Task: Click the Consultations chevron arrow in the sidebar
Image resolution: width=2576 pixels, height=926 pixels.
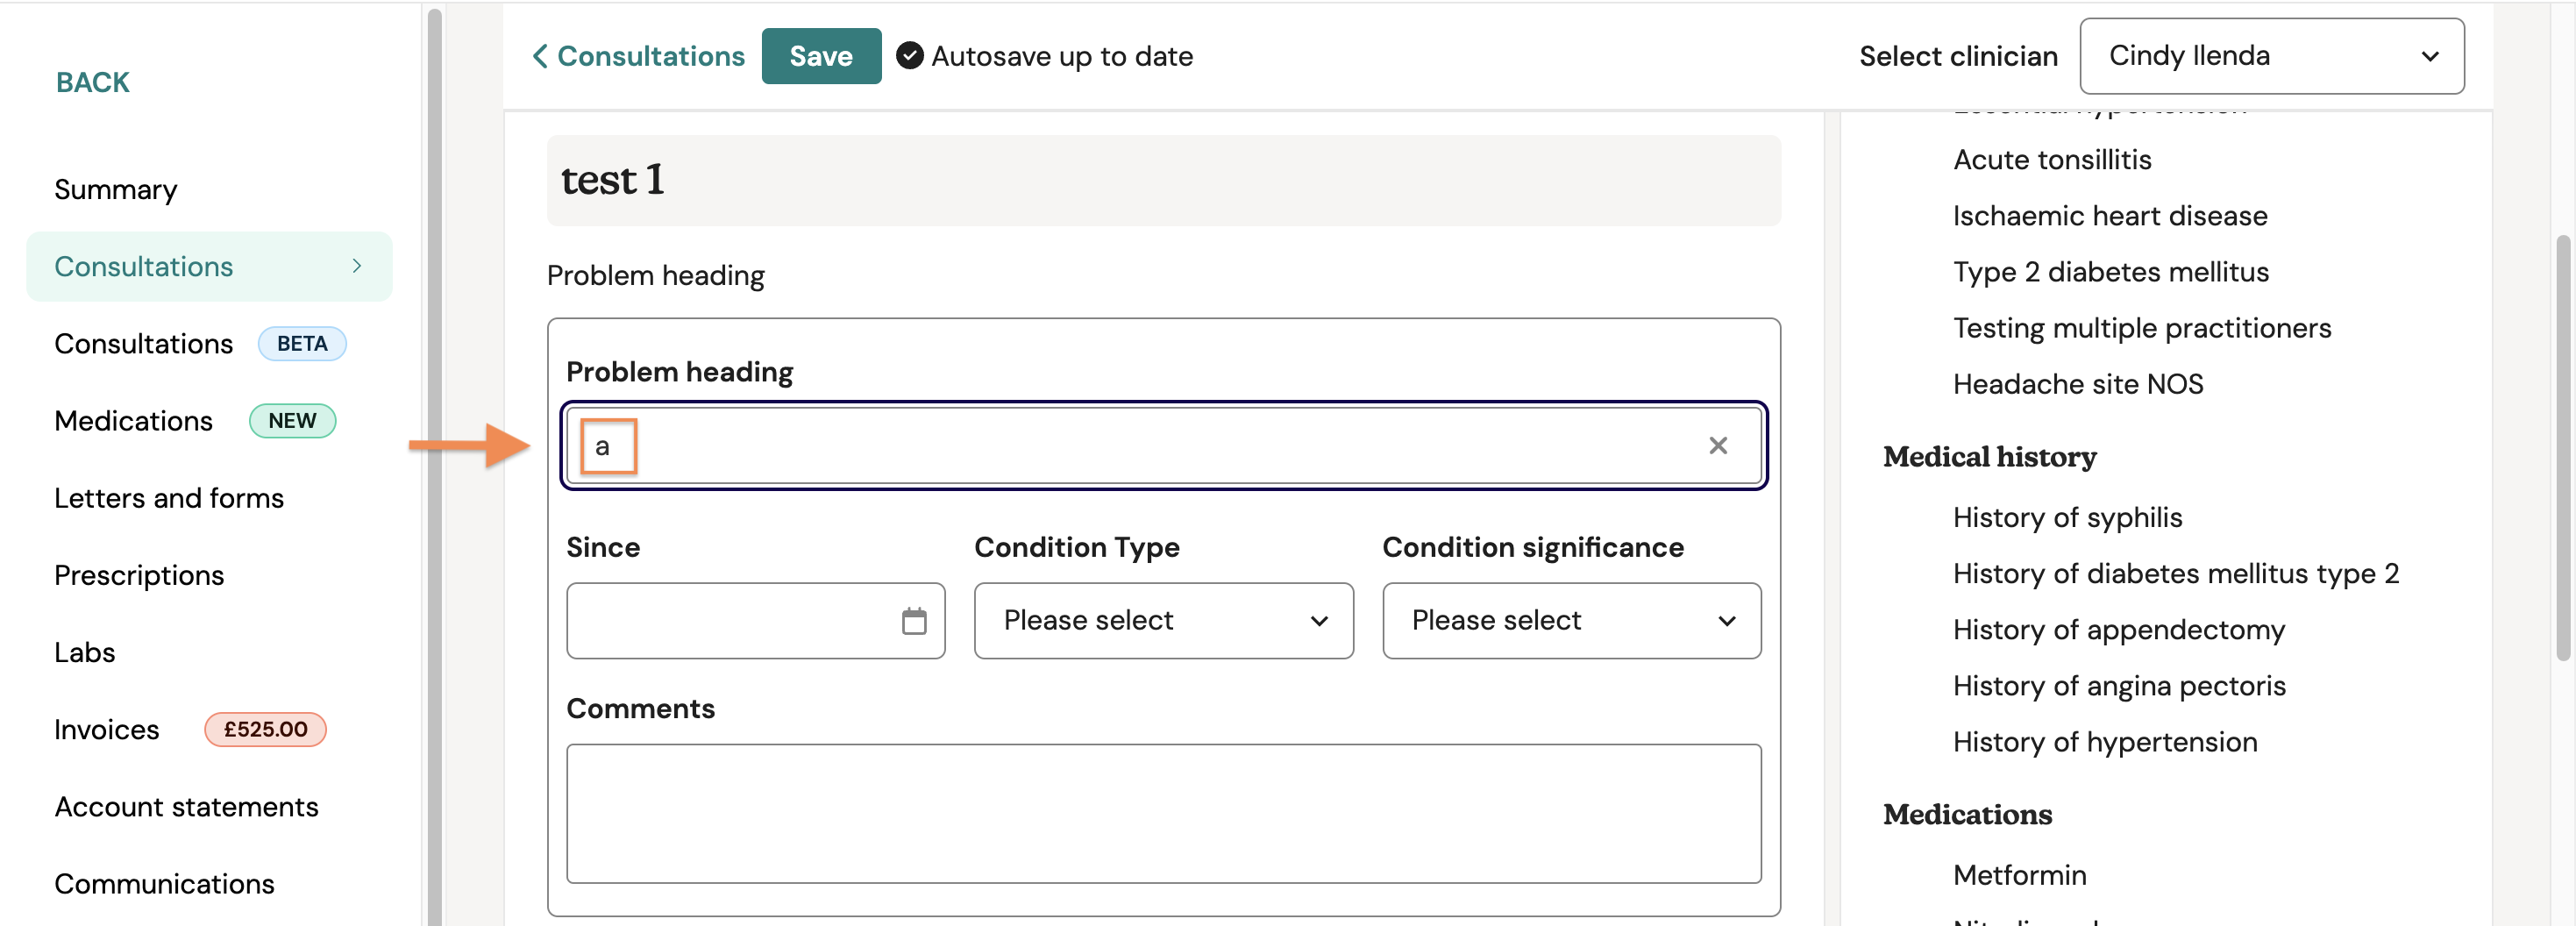Action: click(357, 266)
